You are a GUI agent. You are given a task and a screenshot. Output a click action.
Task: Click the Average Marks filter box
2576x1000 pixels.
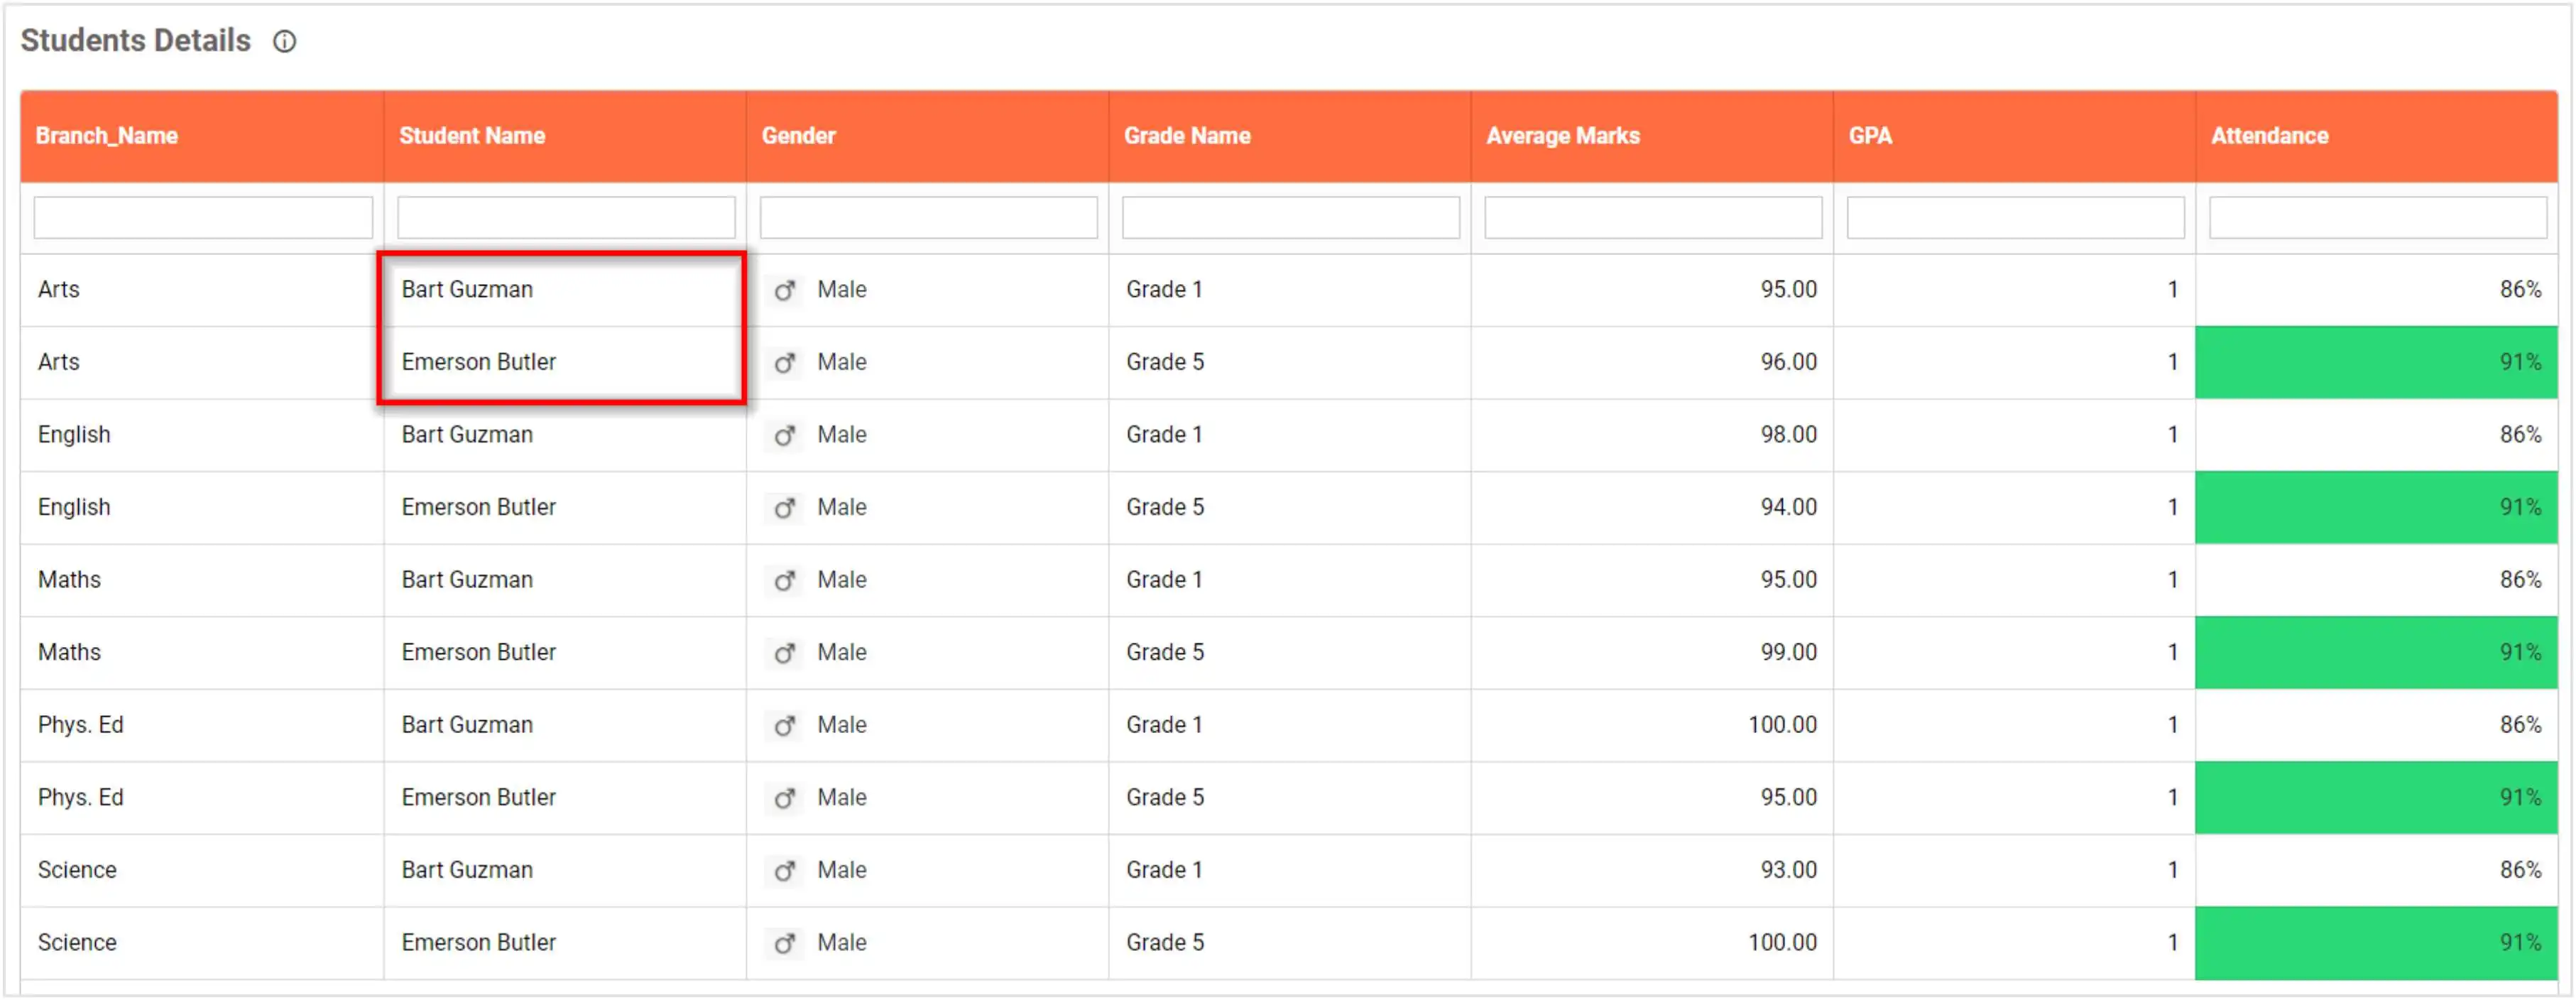tap(1652, 216)
